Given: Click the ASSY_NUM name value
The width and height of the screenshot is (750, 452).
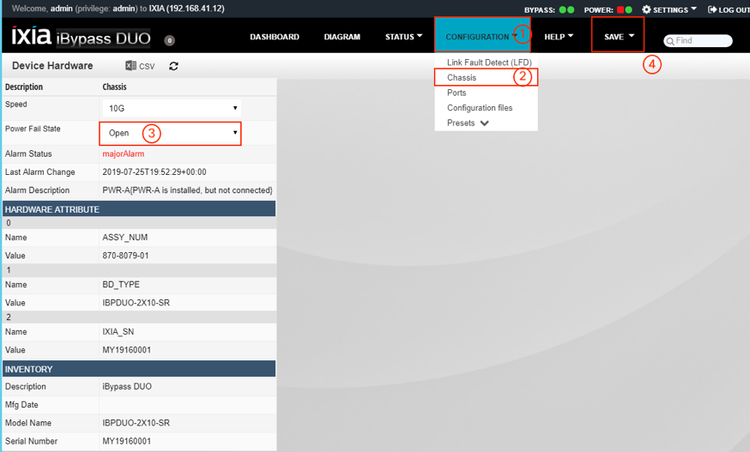Looking at the screenshot, I should 125,237.
